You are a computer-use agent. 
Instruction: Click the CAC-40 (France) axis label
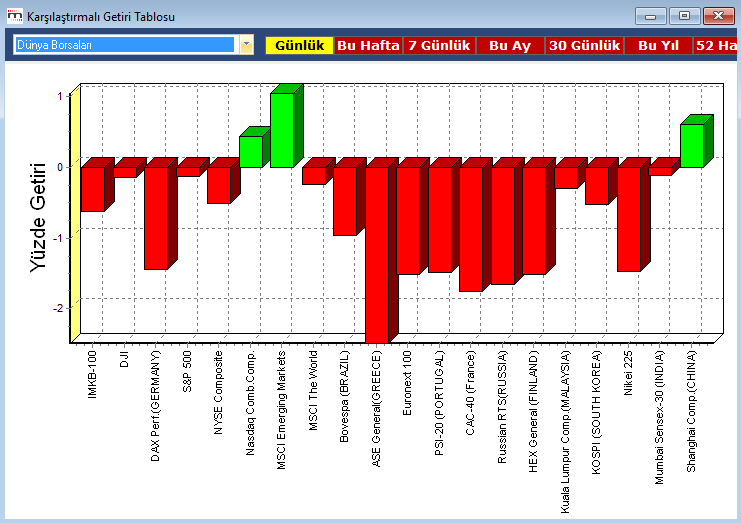[470, 393]
